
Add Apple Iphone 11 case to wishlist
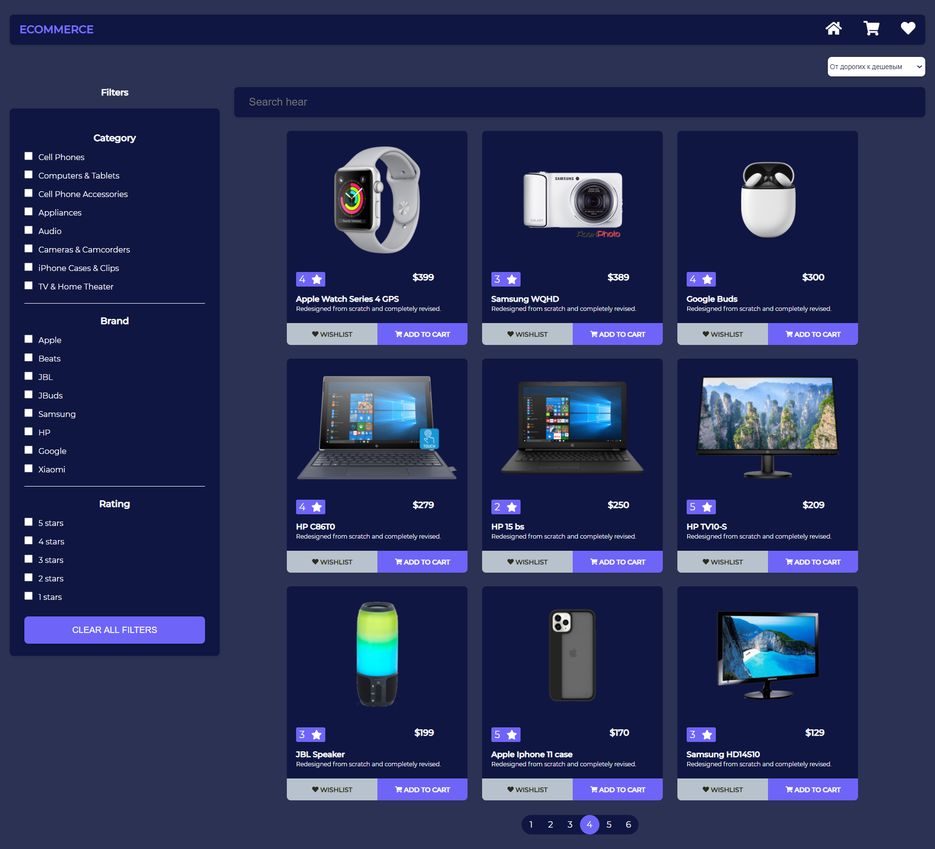click(527, 789)
